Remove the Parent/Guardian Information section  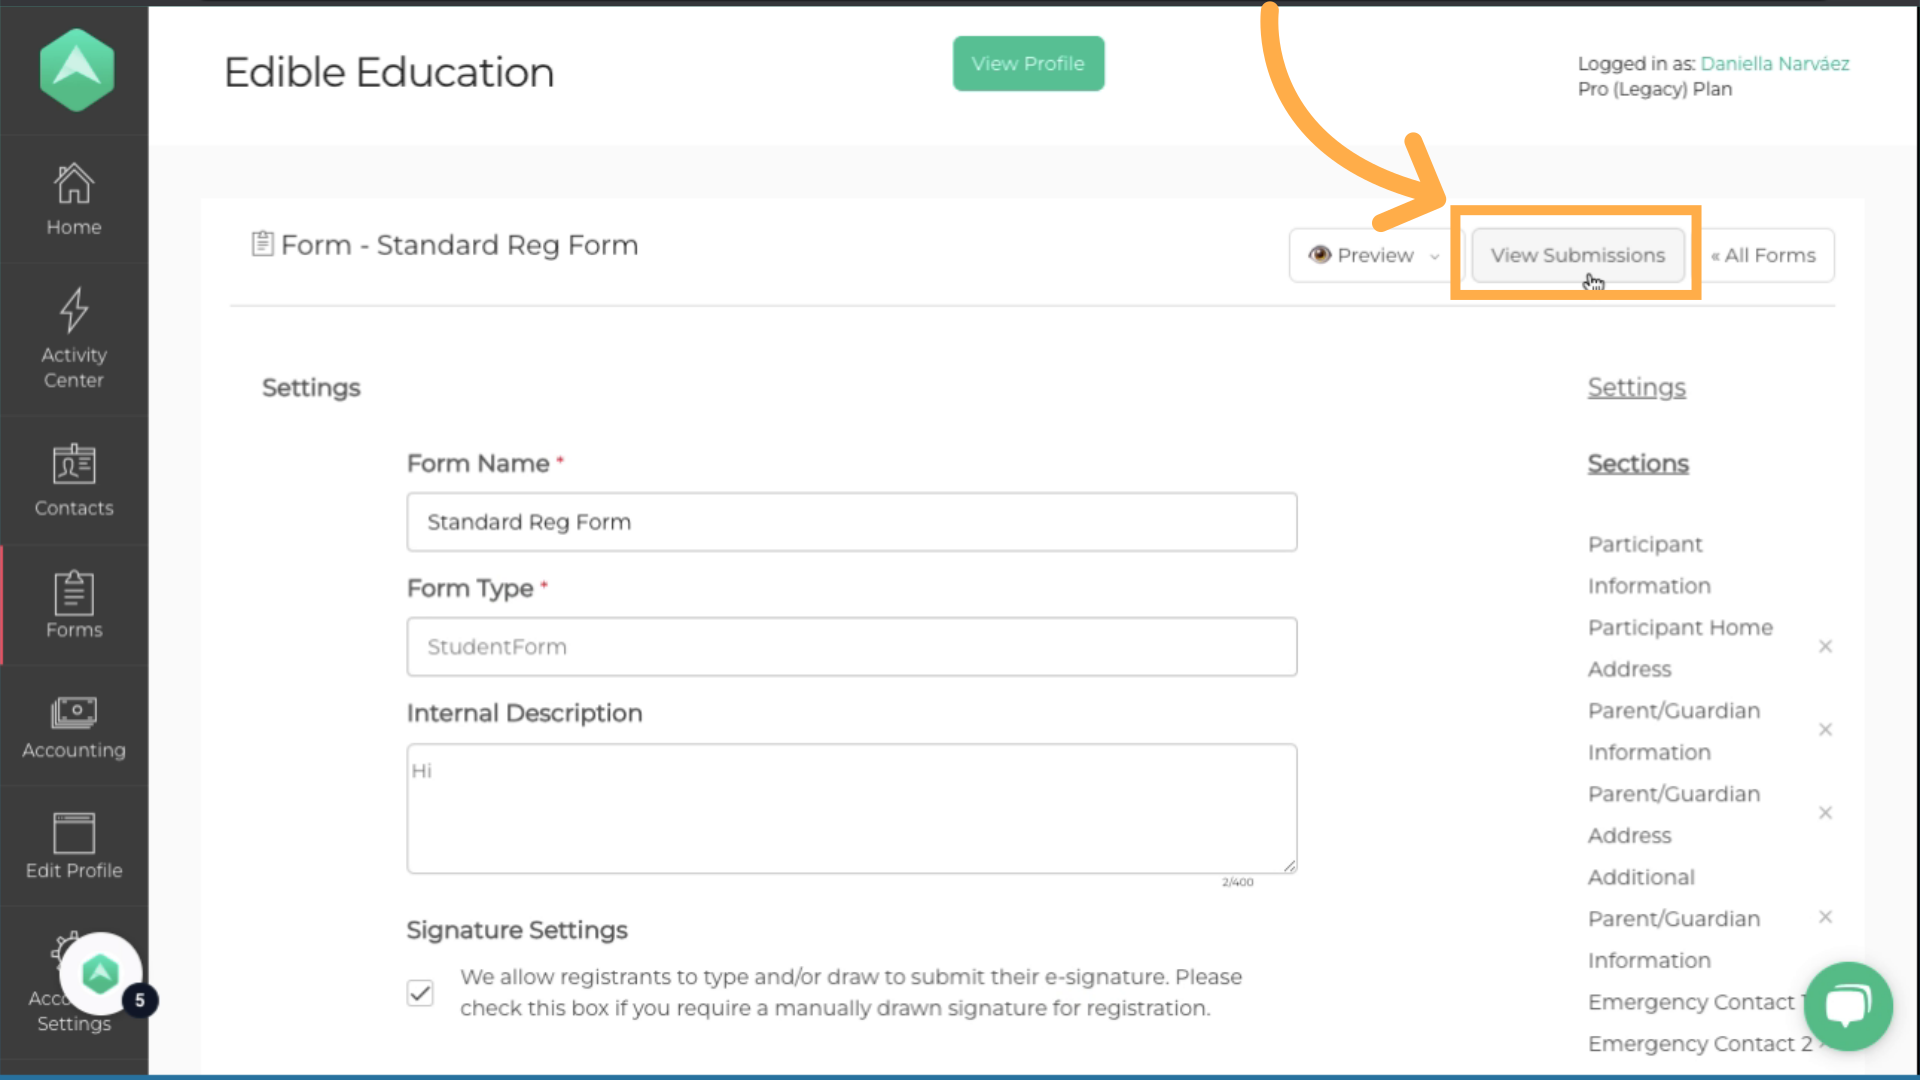coord(1825,730)
